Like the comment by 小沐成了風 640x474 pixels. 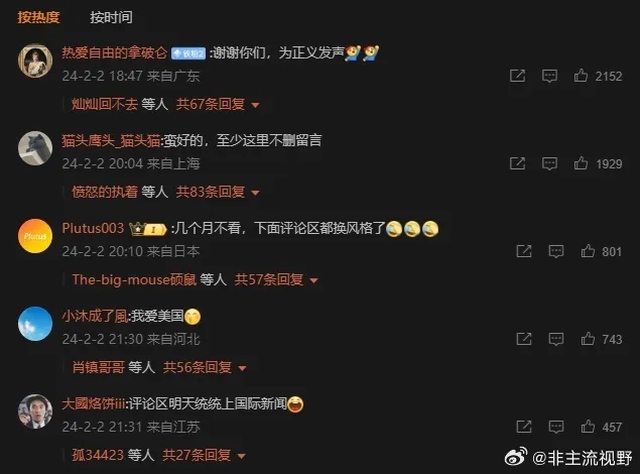tap(587, 339)
